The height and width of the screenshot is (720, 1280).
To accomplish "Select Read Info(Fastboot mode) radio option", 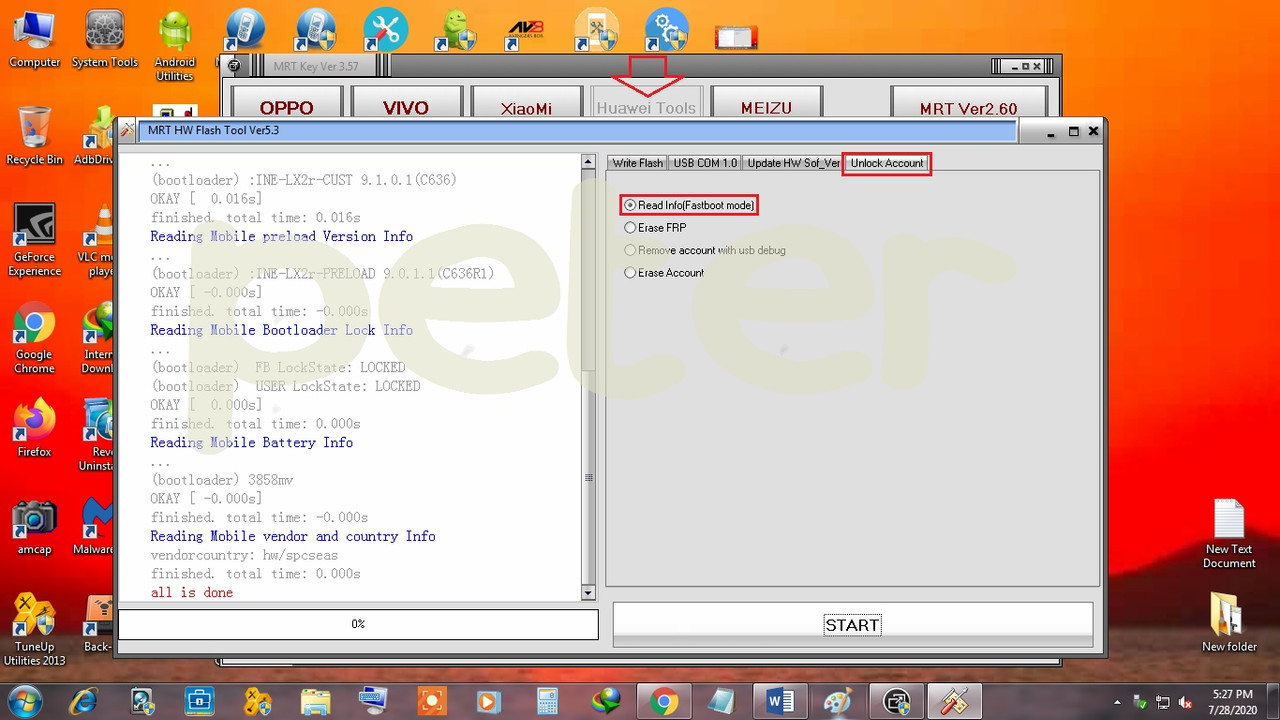I will [689, 205].
